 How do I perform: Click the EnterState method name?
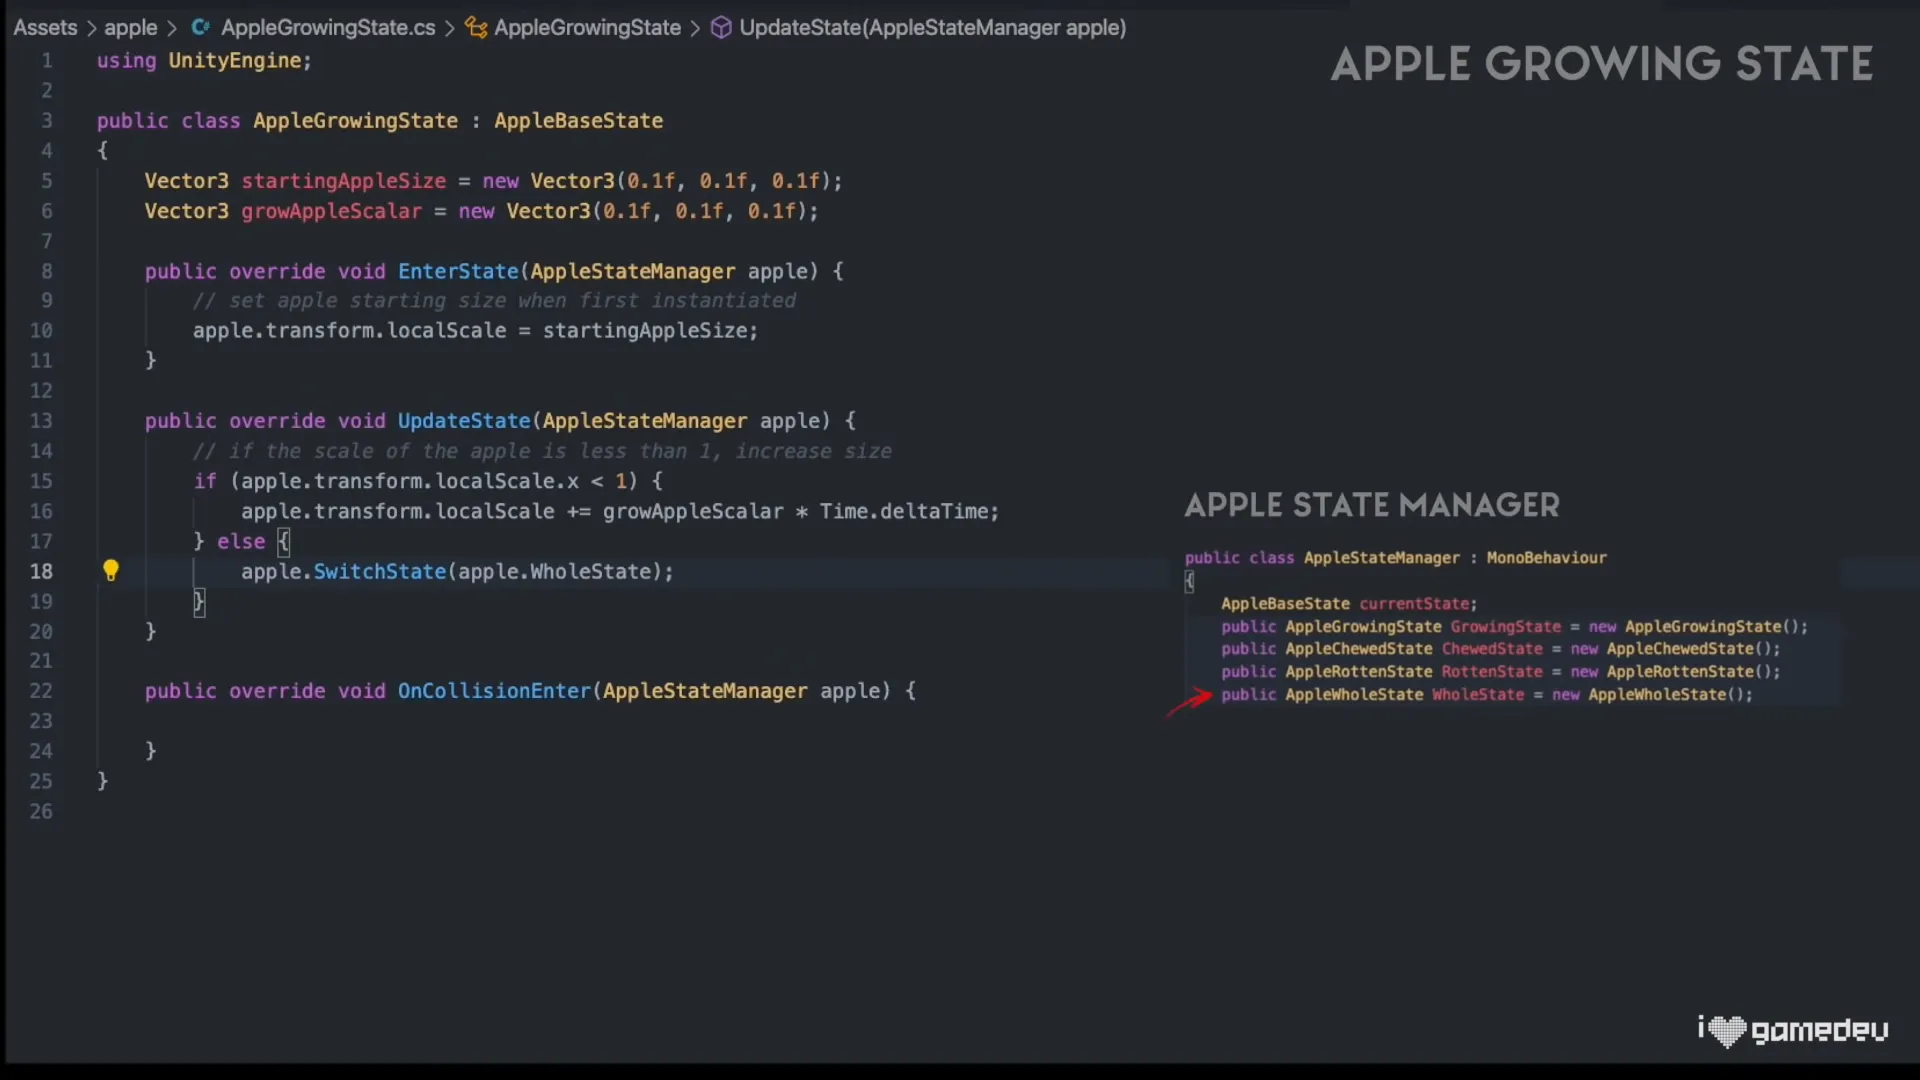pos(458,271)
